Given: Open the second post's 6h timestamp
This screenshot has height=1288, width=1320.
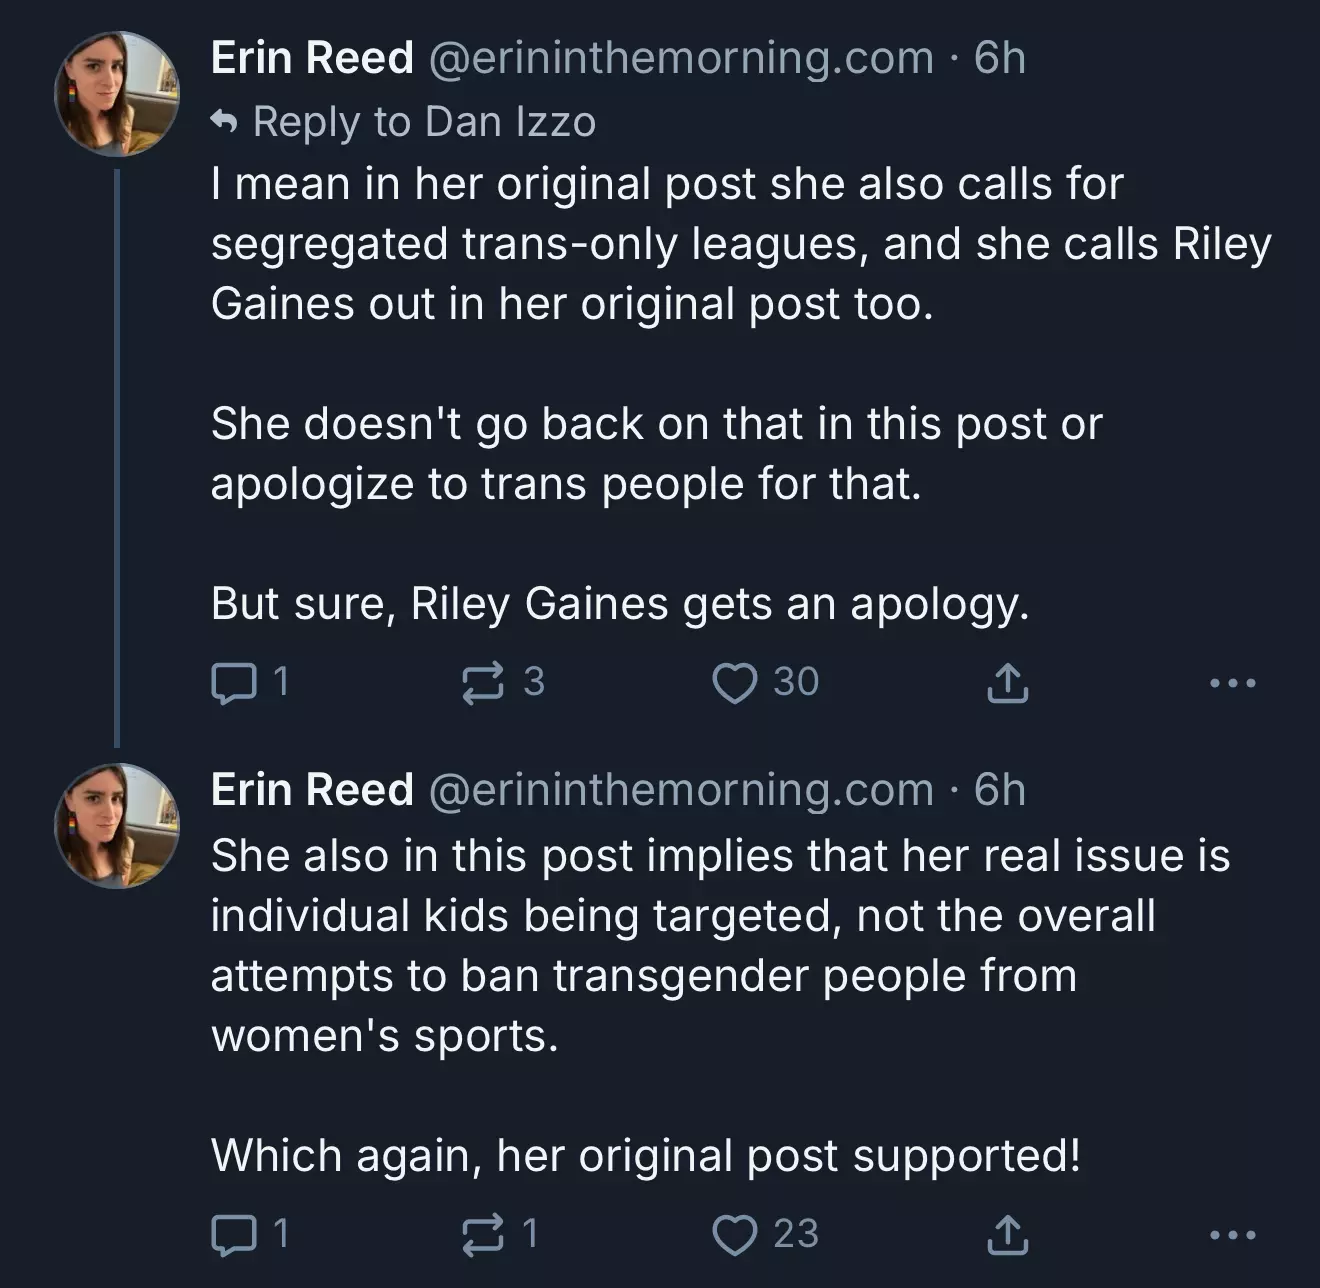Looking at the screenshot, I should click(x=1000, y=790).
